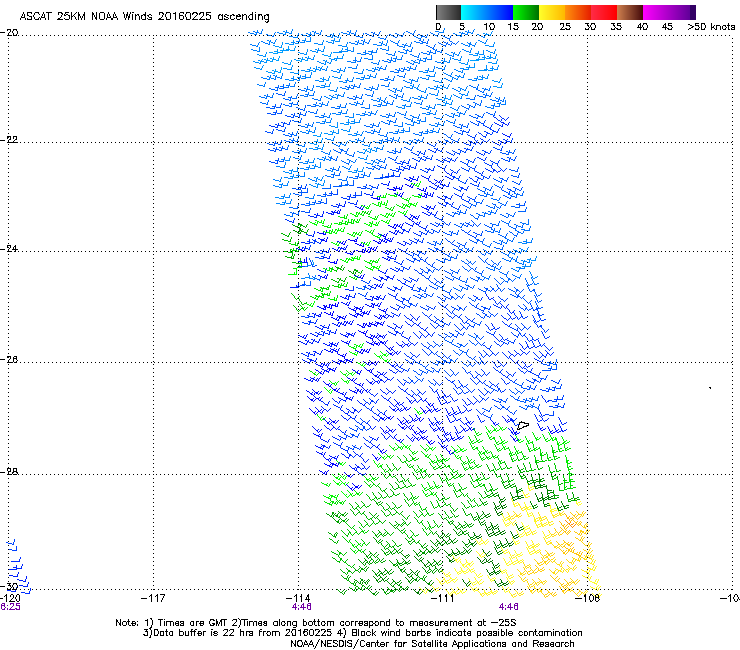Click the "15" value under the color bar
This screenshot has width=740, height=650.
(x=513, y=27)
